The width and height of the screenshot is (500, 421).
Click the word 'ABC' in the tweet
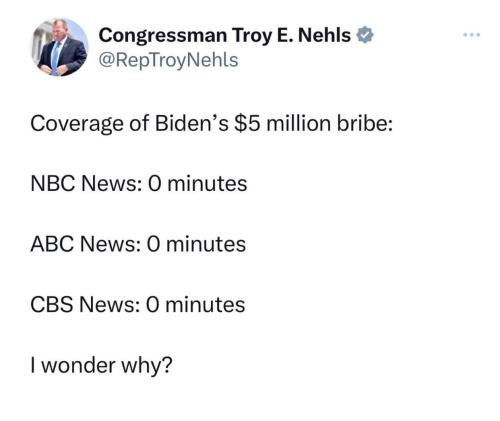tap(52, 244)
